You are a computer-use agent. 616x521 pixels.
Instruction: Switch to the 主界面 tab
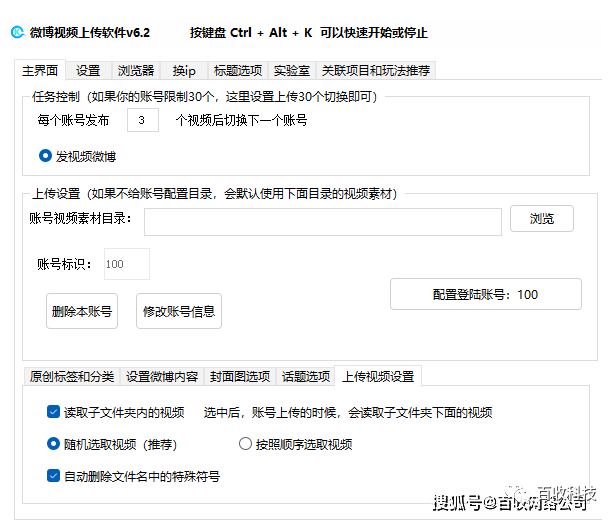click(x=40, y=70)
